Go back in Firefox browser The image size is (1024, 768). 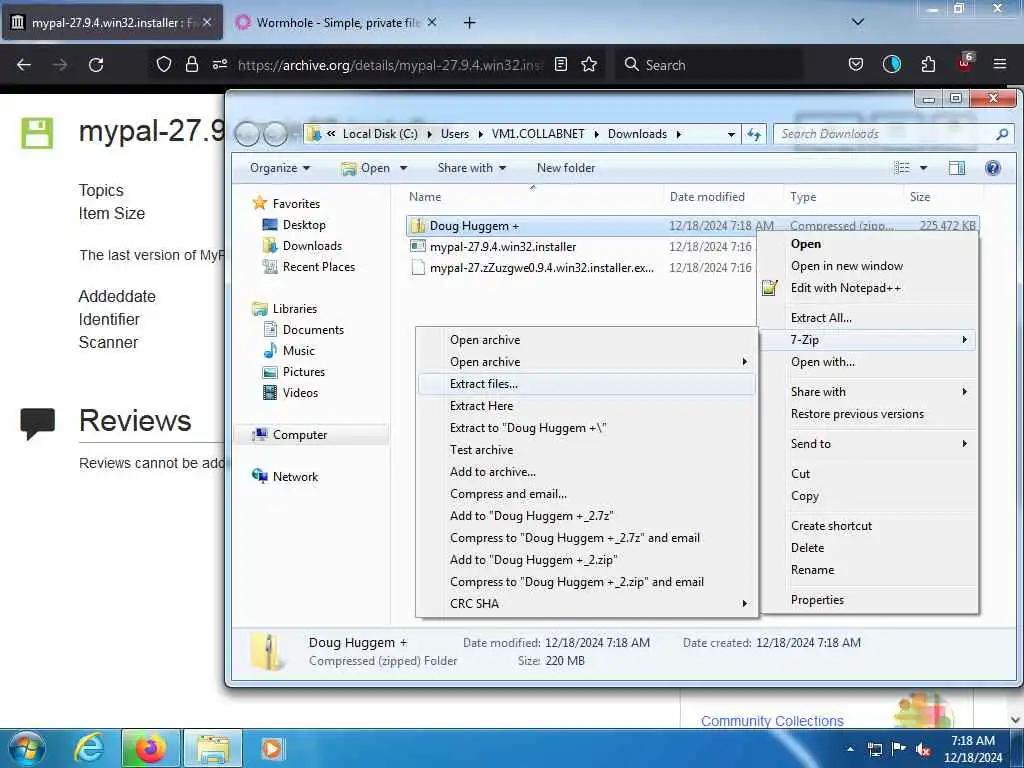click(x=24, y=65)
